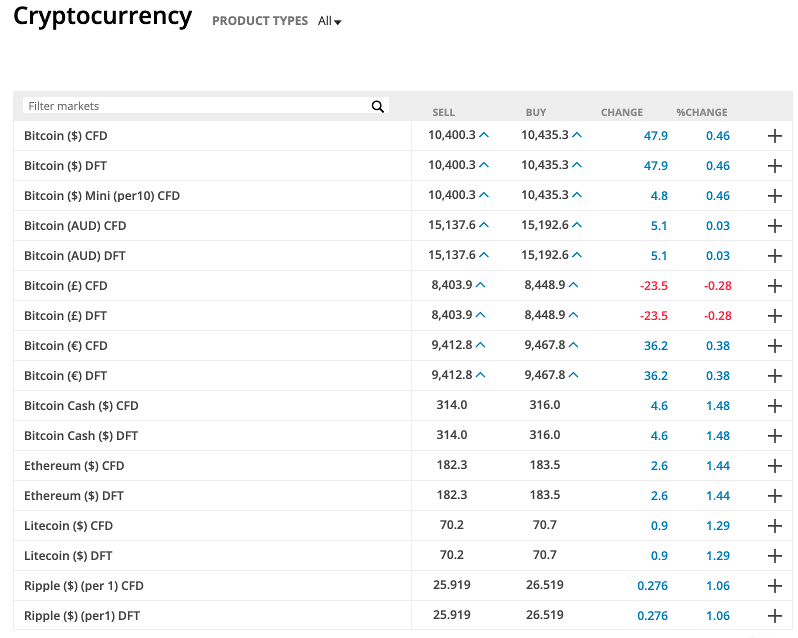Sort by the CHANGE column header
This screenshot has height=638, width=798.
click(622, 112)
